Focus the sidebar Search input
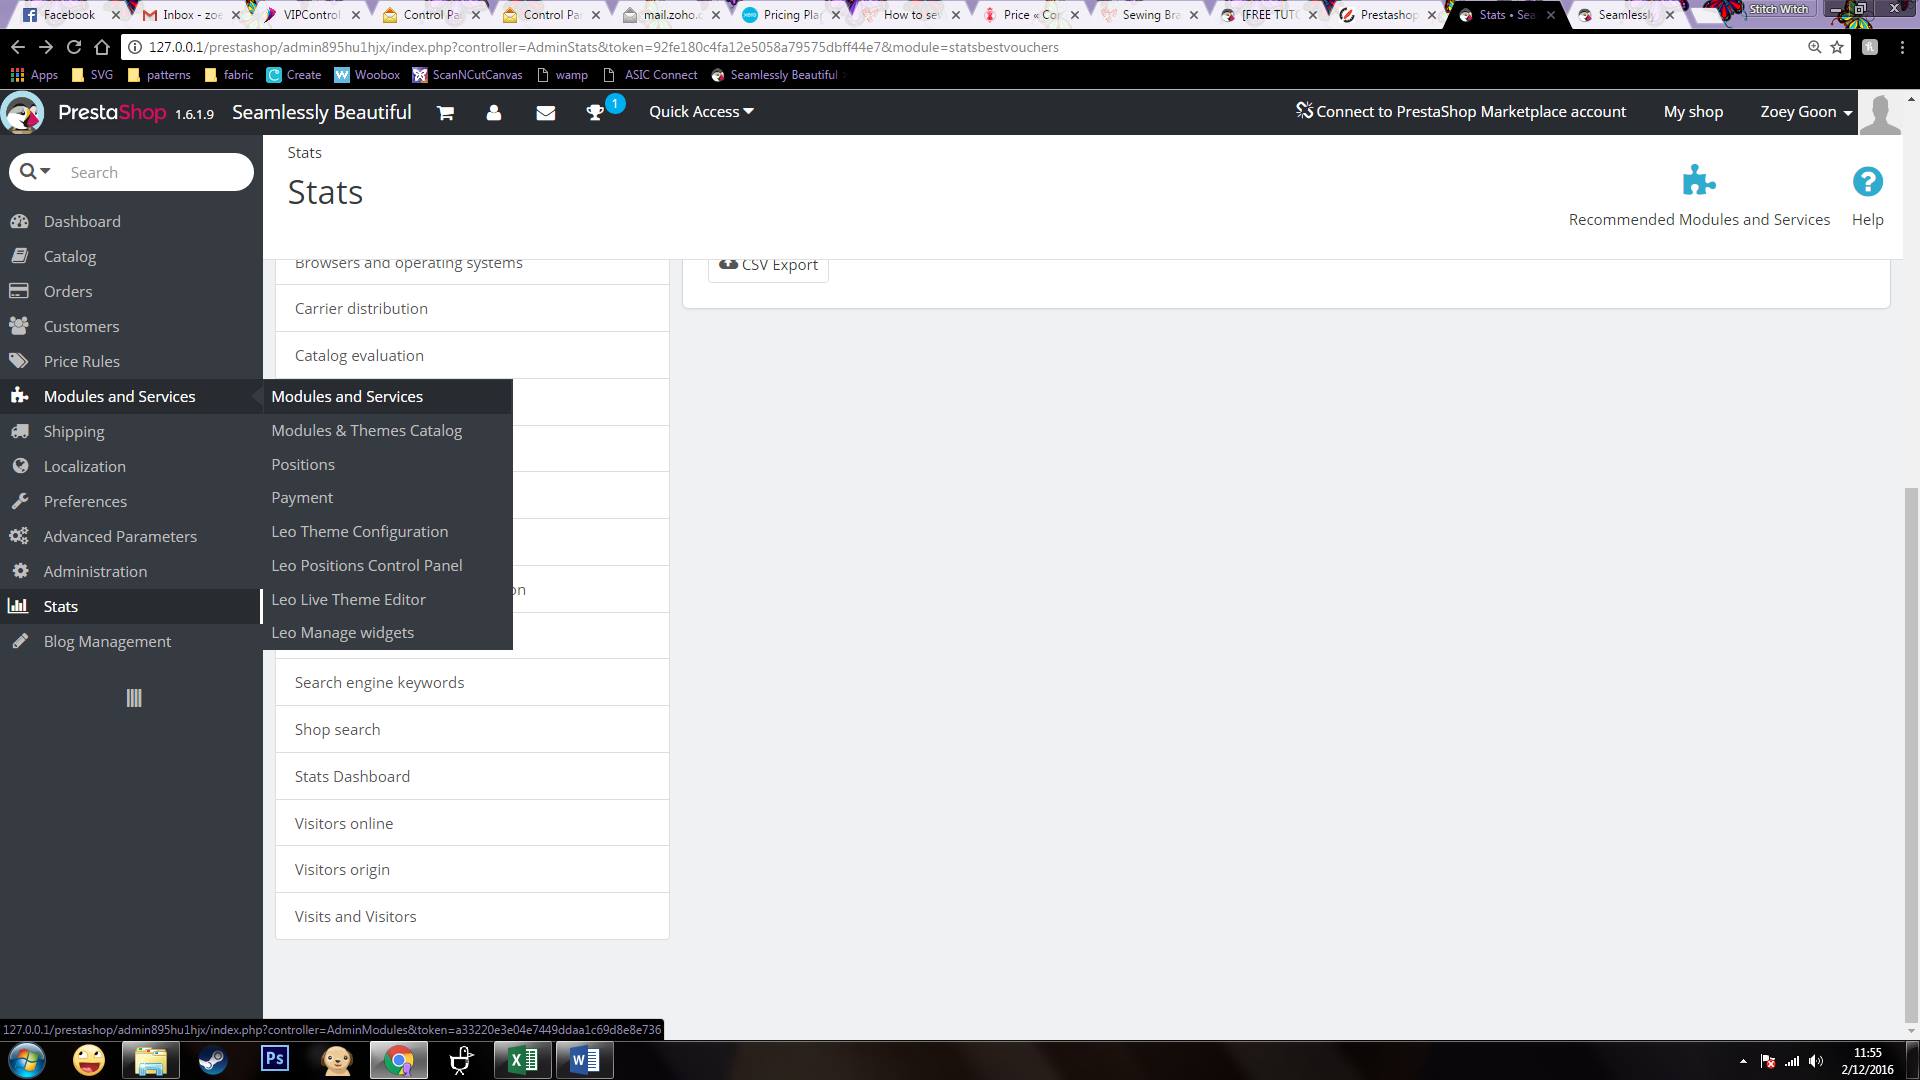The image size is (1920, 1080). 155,172
